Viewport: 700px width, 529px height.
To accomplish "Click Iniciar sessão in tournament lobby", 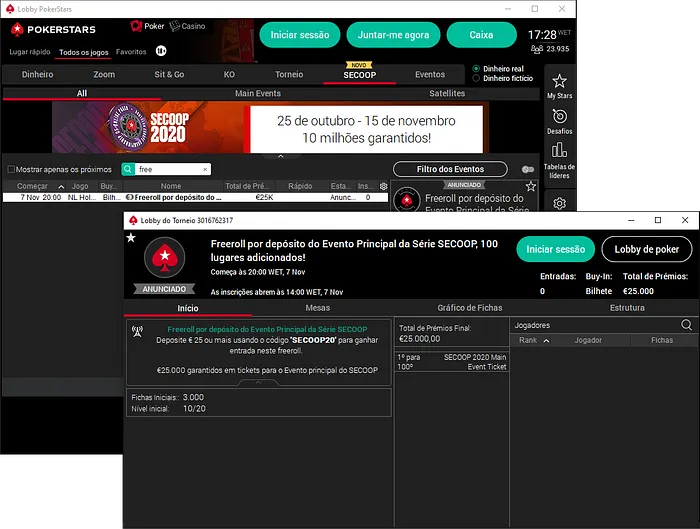I will (555, 249).
